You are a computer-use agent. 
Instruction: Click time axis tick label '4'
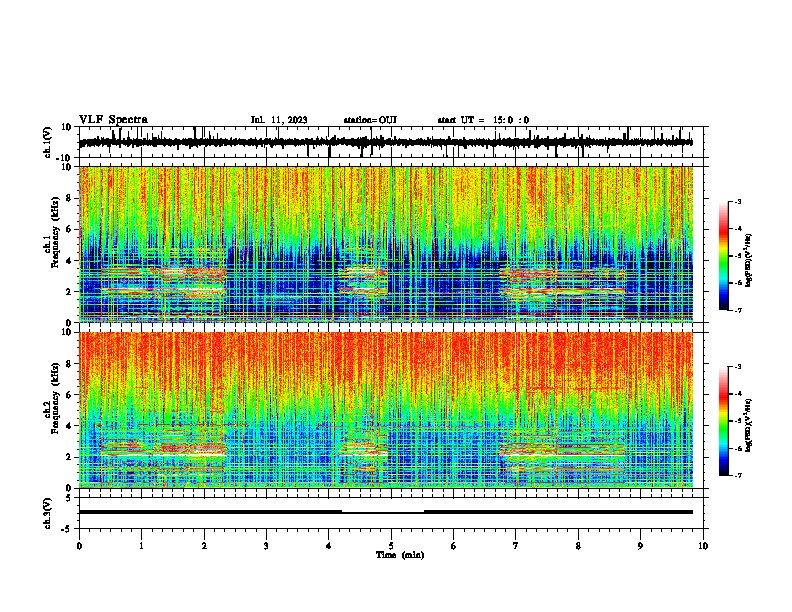pos(329,546)
